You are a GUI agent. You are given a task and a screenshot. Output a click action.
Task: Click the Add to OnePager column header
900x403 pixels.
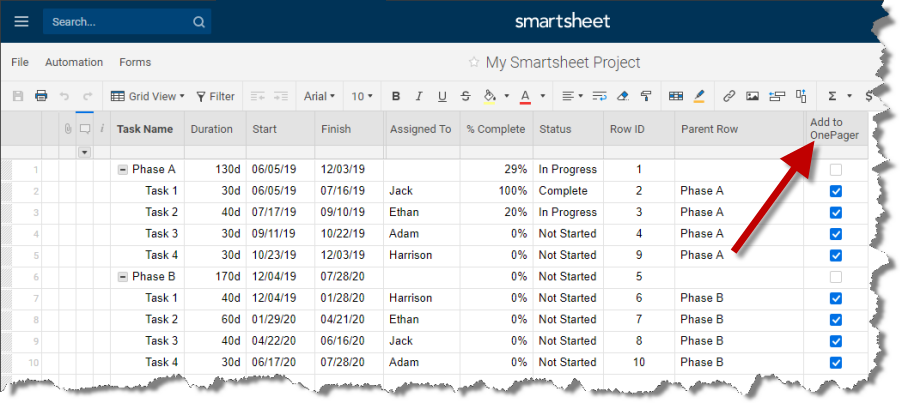[x=834, y=129]
